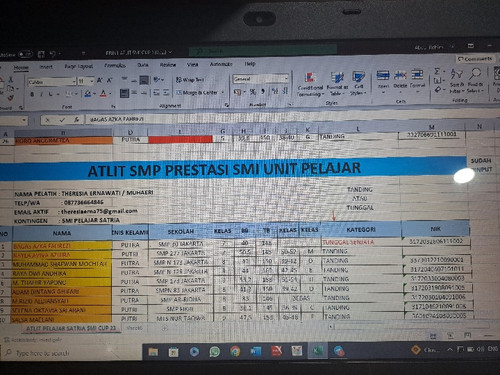Toggle Underline formatting
Image resolution: width=500 pixels, height=375 pixels.
click(x=50, y=94)
